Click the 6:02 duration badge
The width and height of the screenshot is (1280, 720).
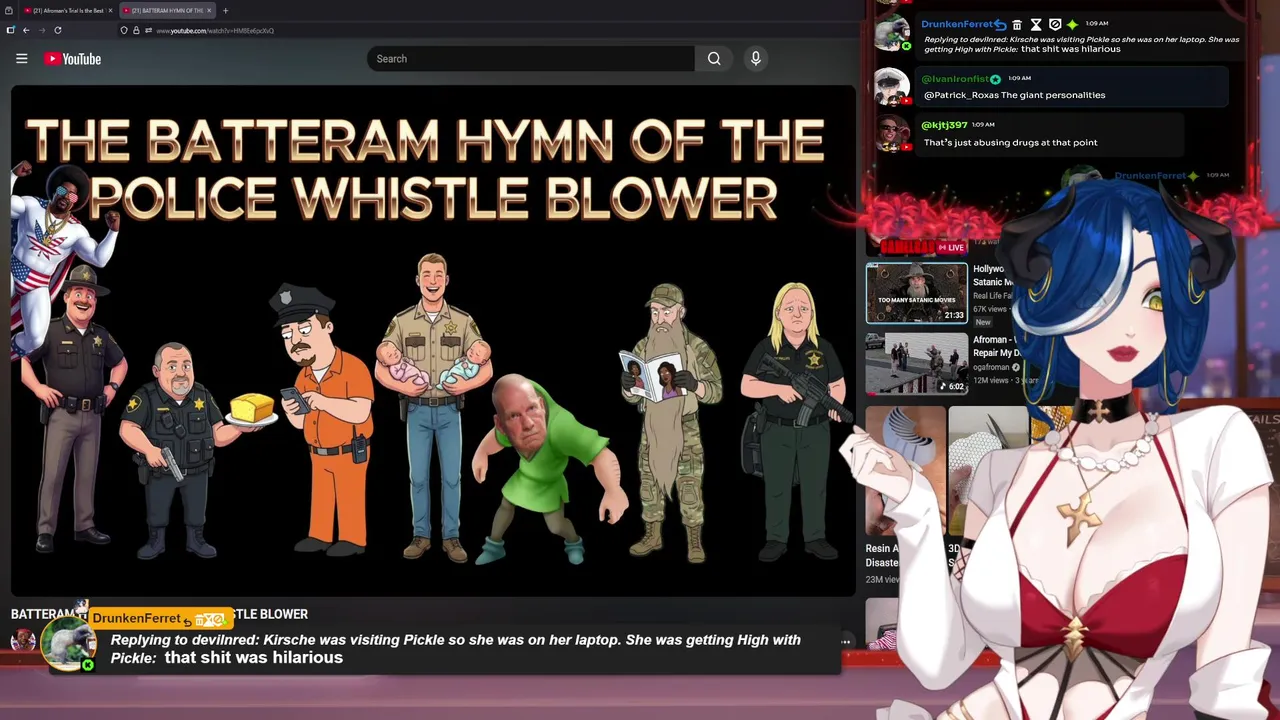[953, 386]
